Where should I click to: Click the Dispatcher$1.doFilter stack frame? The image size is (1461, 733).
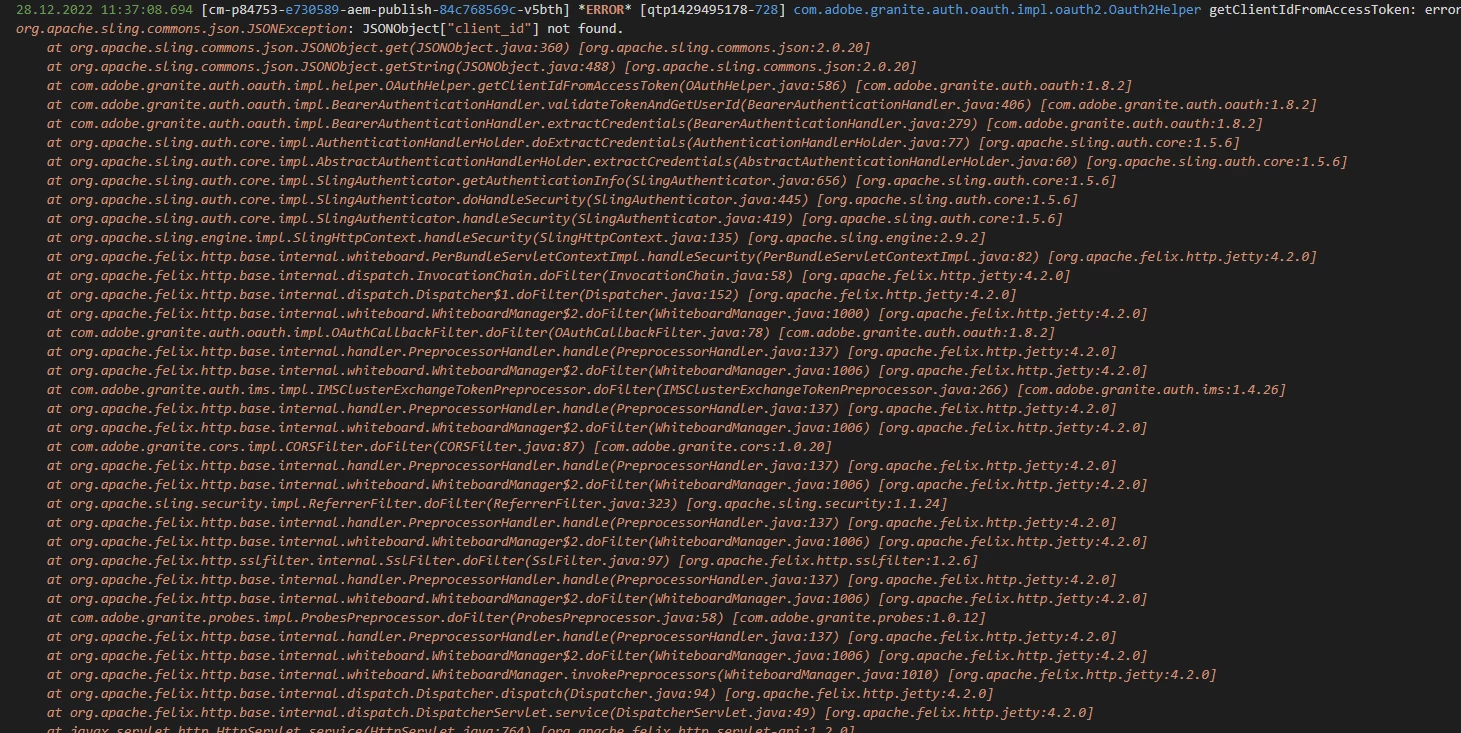pos(531,295)
